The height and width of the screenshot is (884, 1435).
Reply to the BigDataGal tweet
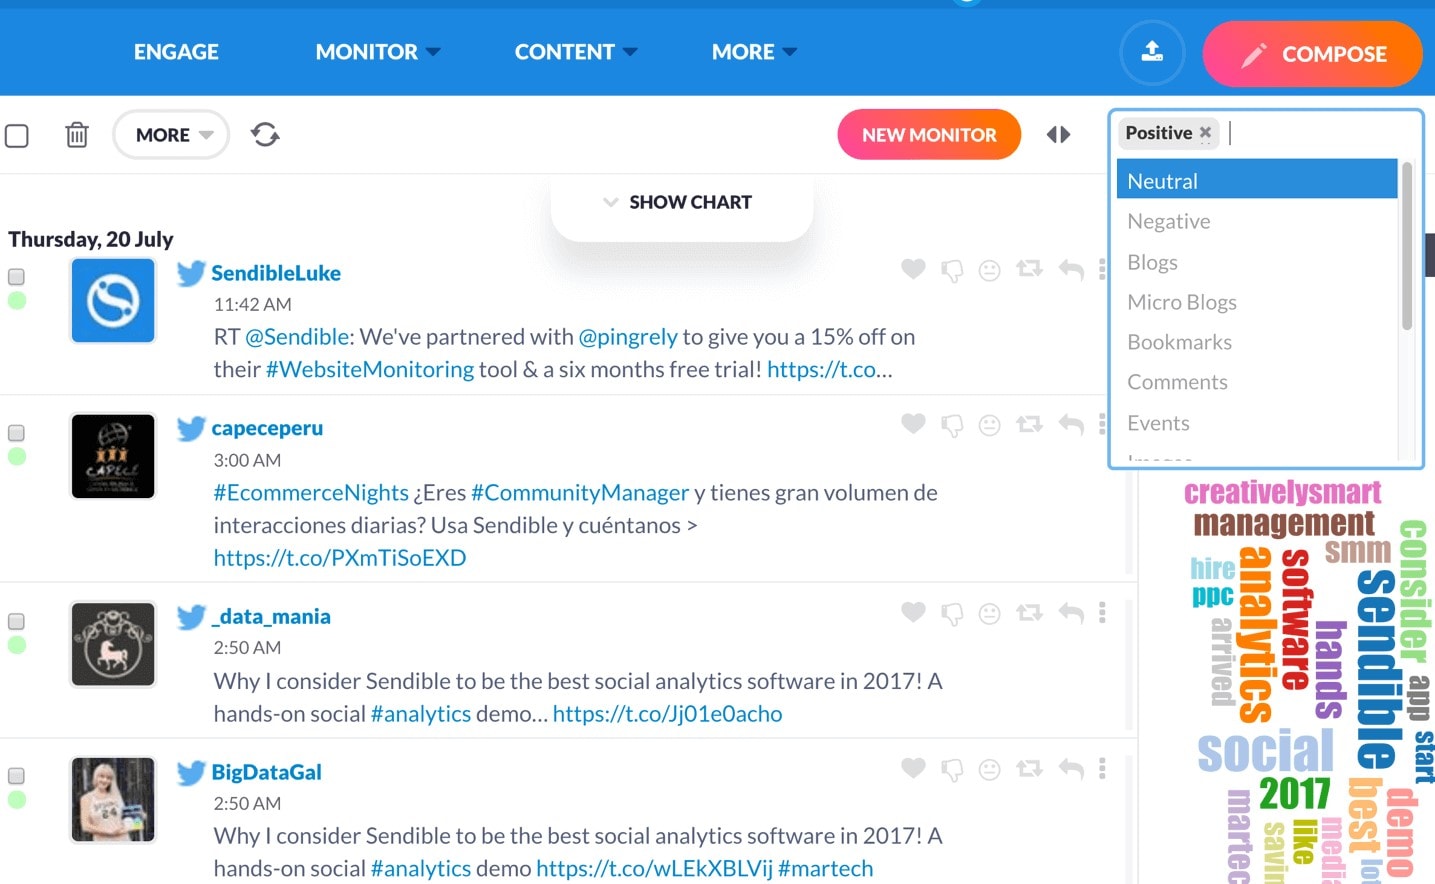pyautogui.click(x=1071, y=768)
